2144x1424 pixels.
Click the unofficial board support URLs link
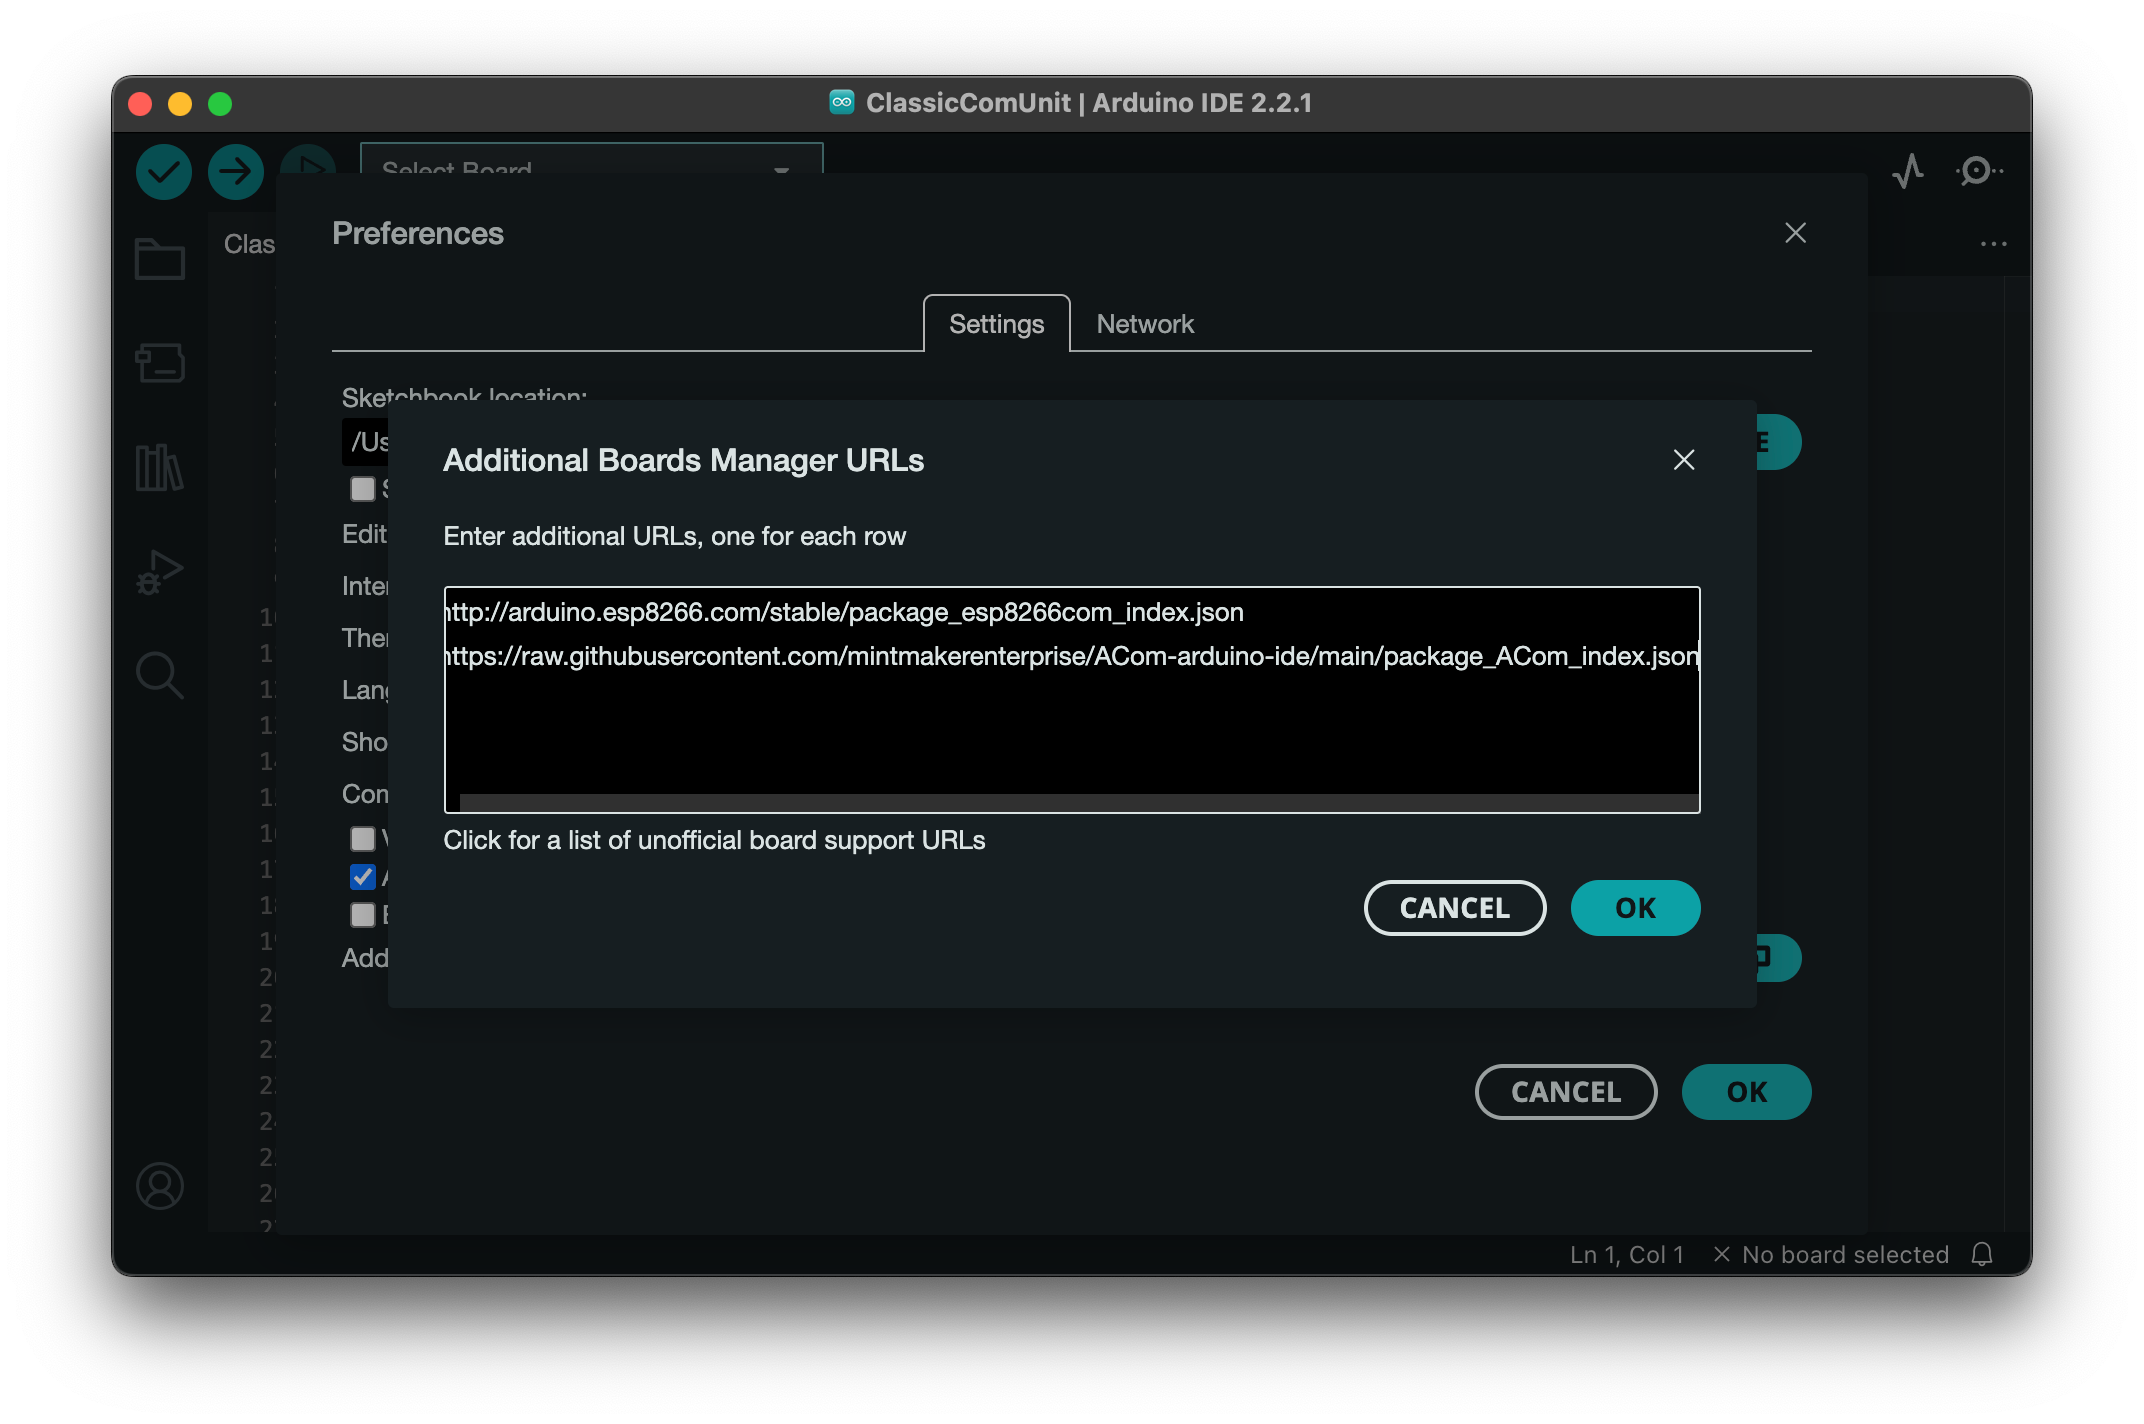coord(715,839)
